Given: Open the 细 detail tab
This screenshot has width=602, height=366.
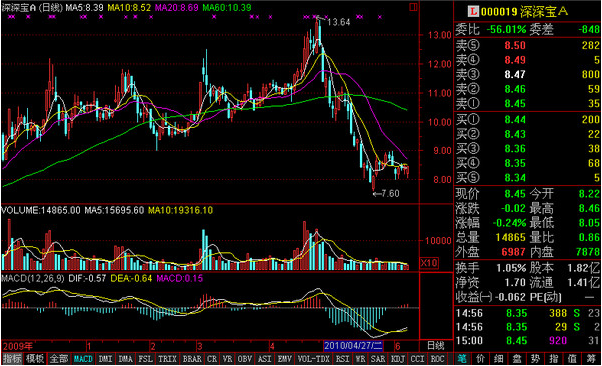Looking at the screenshot, I should pos(499,359).
